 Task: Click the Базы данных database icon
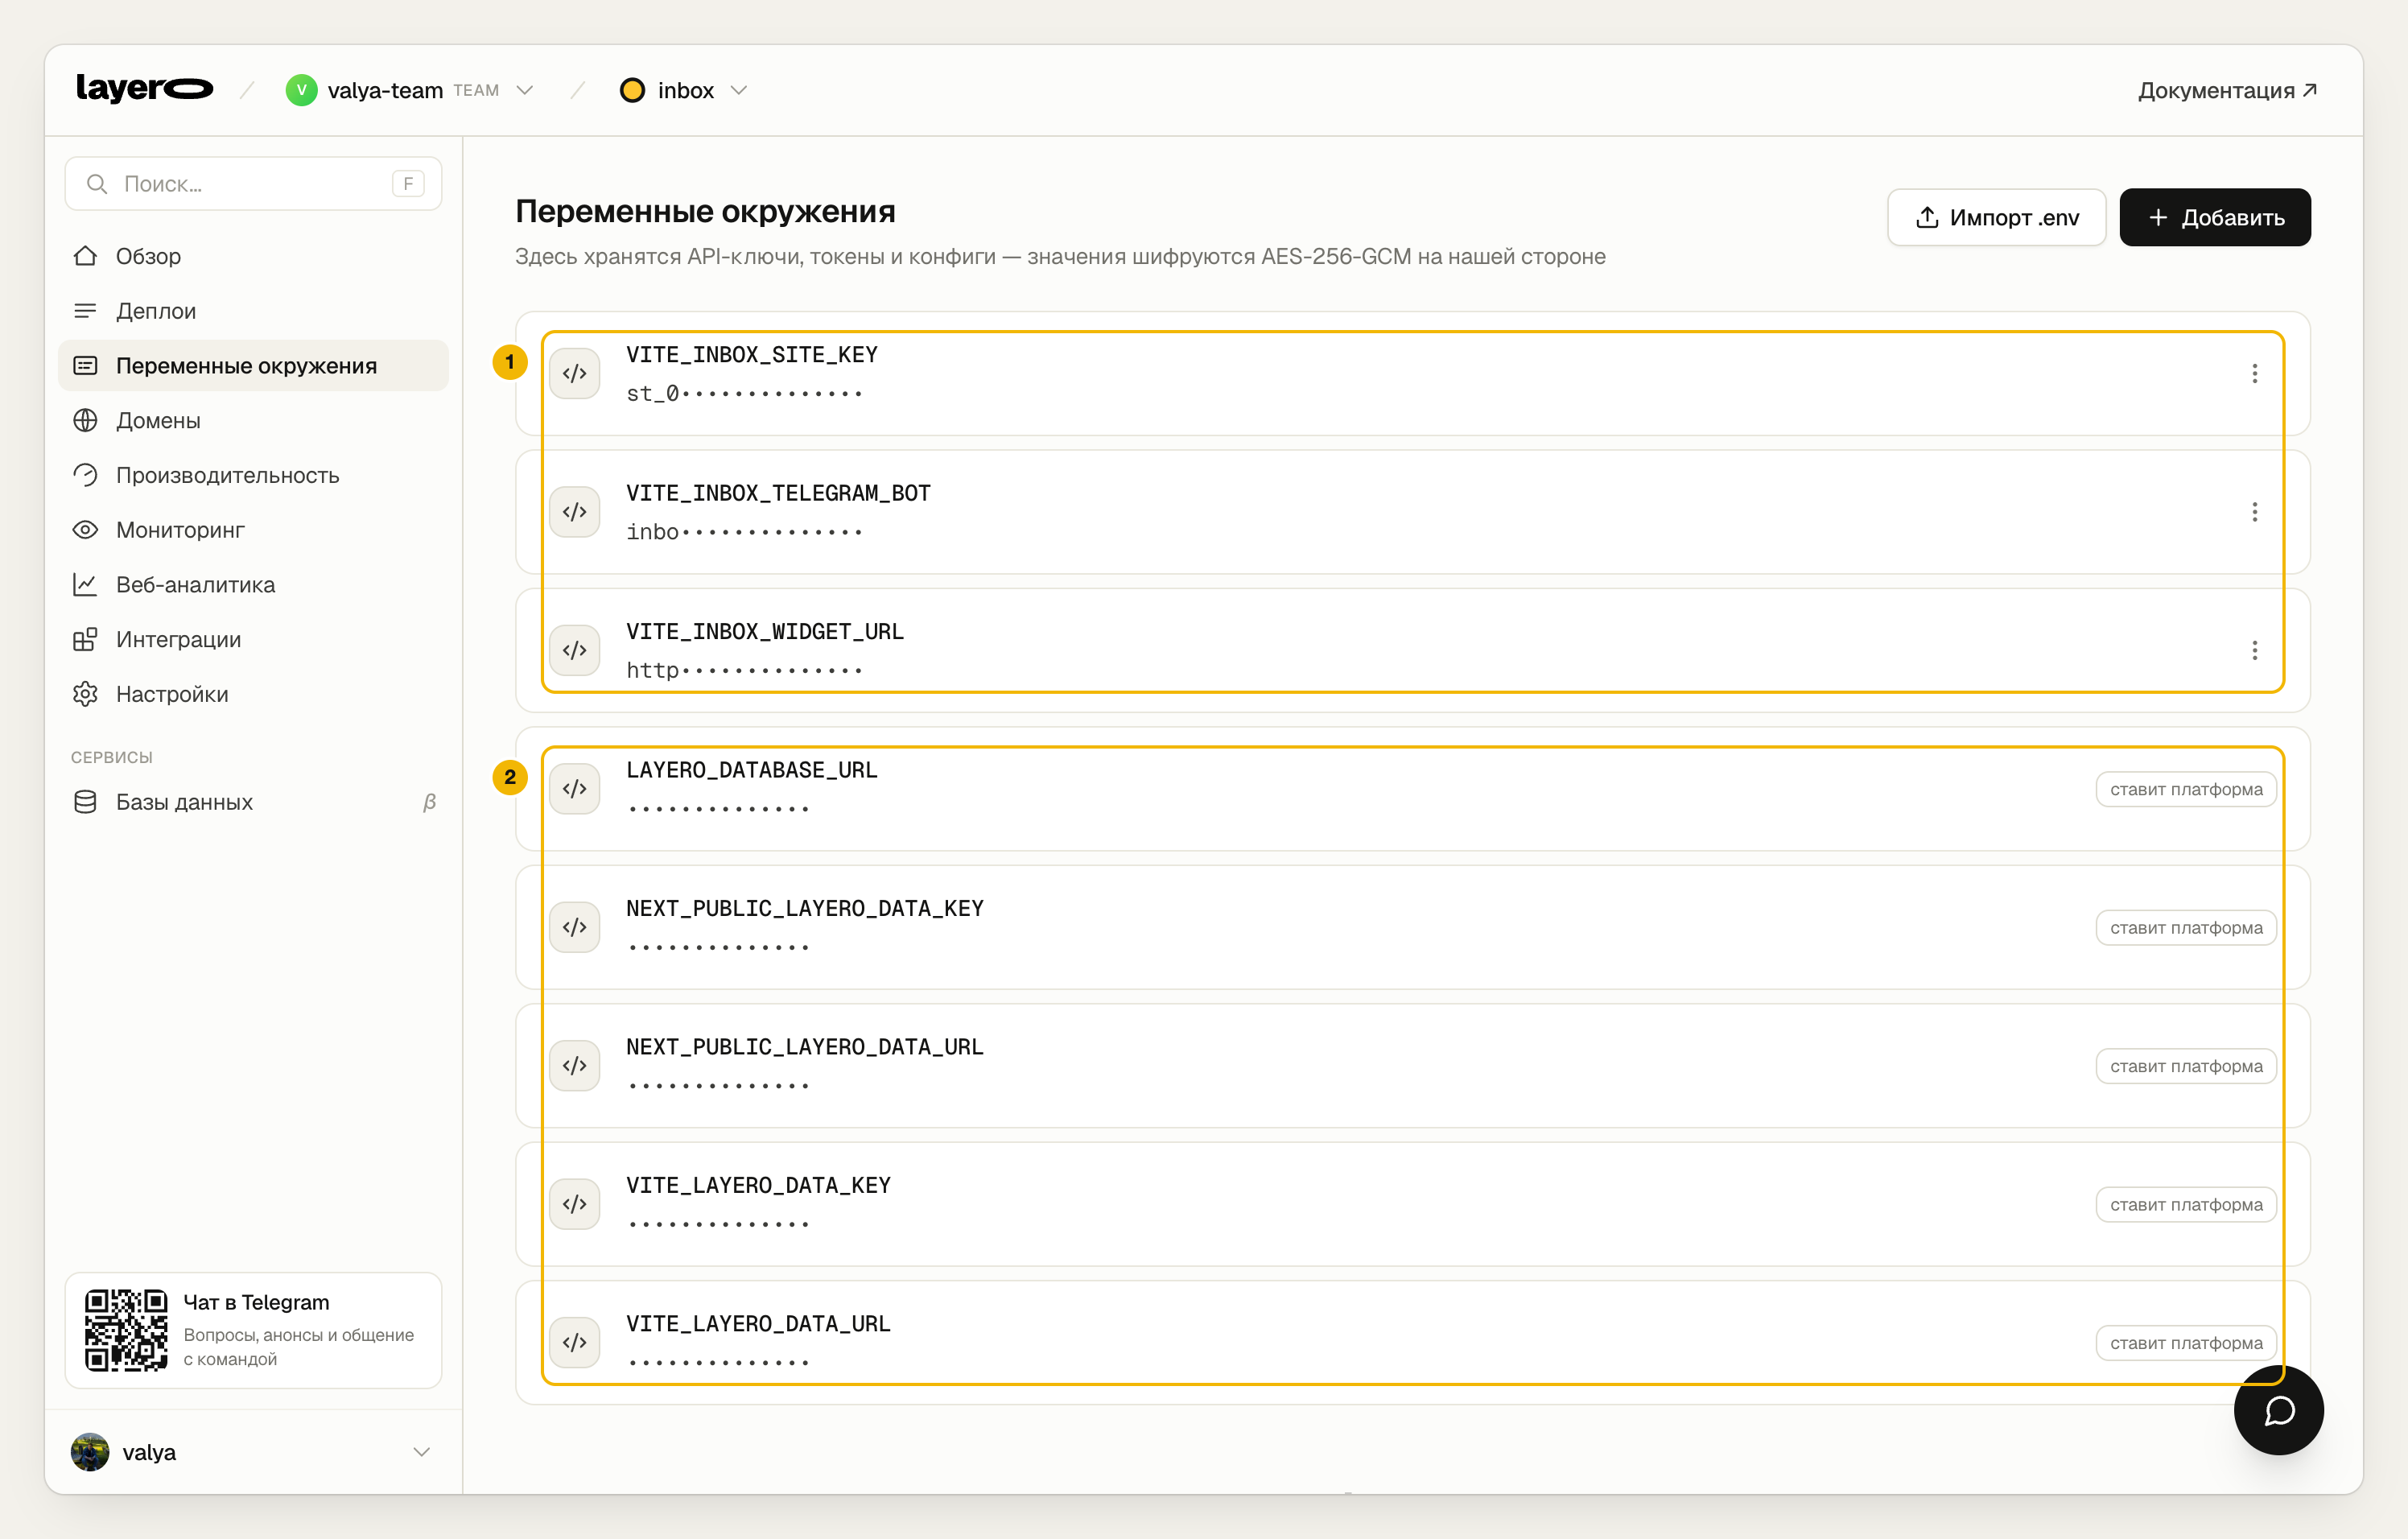(85, 802)
